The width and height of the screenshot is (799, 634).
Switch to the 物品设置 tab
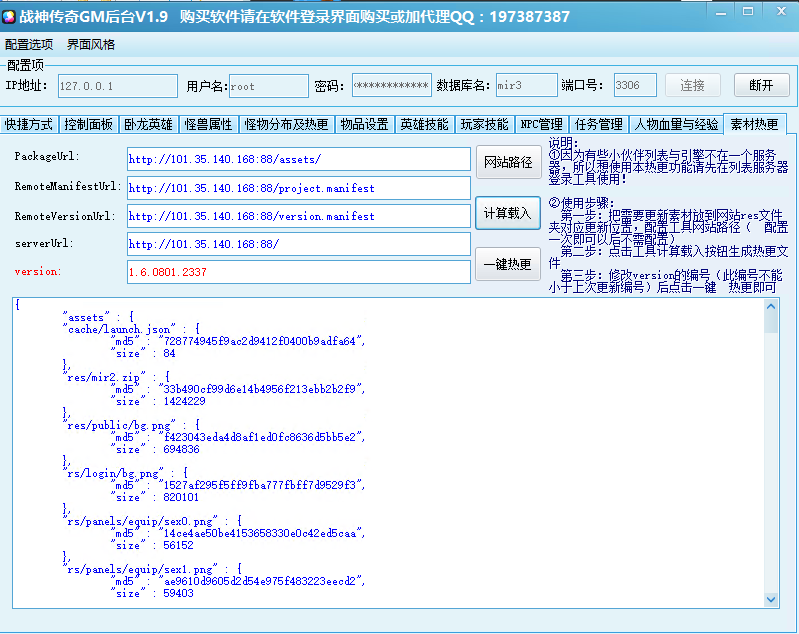click(364, 124)
